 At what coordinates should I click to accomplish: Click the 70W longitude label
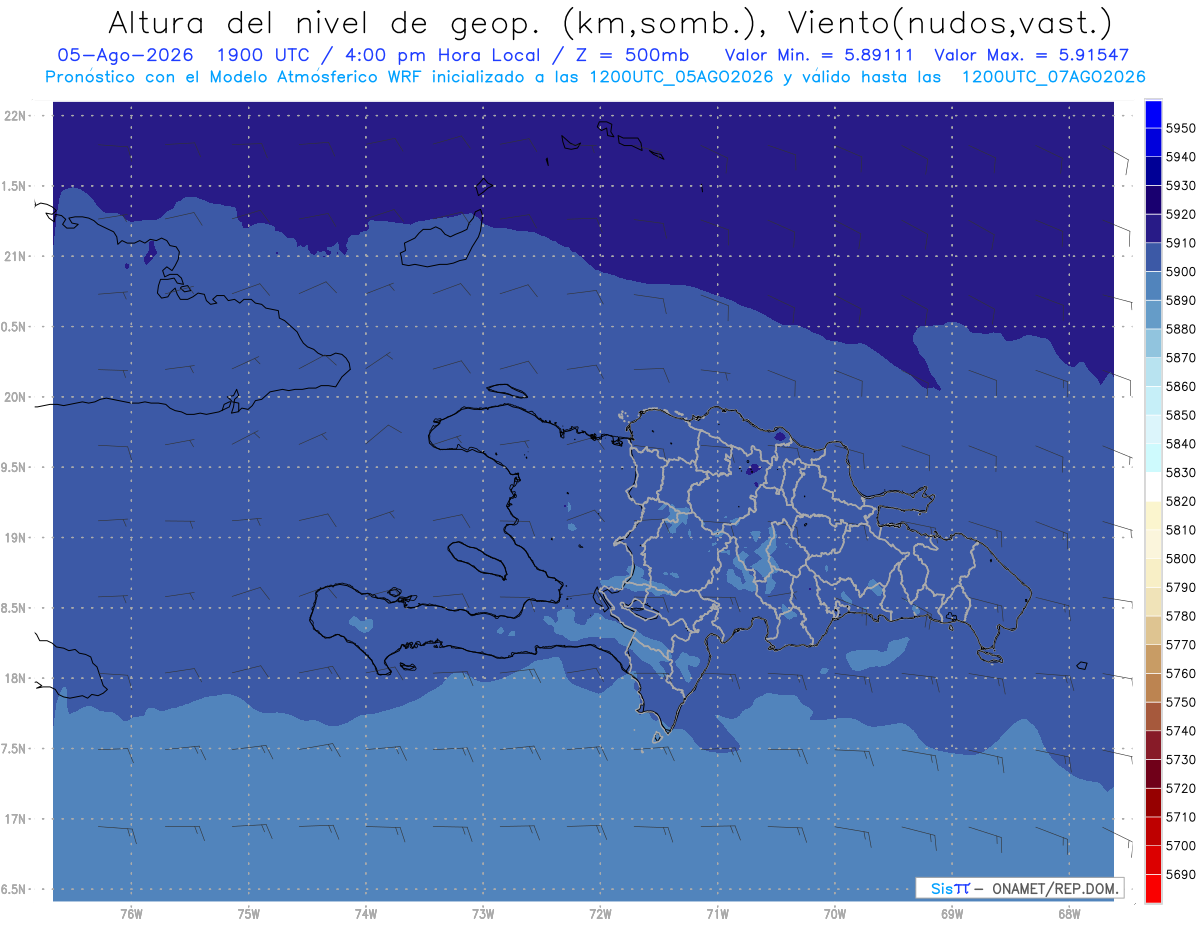[835, 914]
